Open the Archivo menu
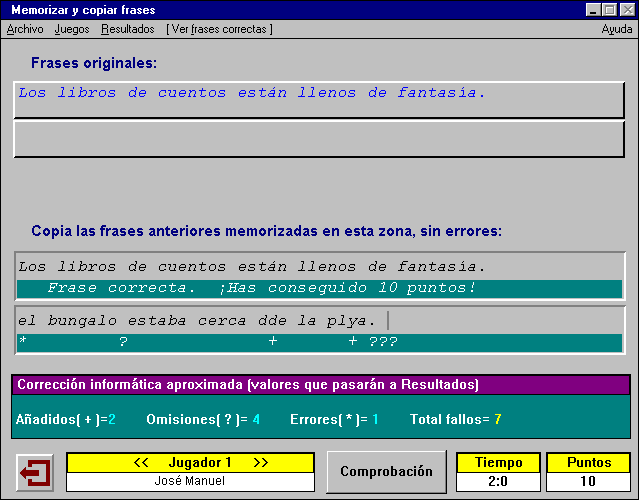This screenshot has width=639, height=500. point(25,29)
